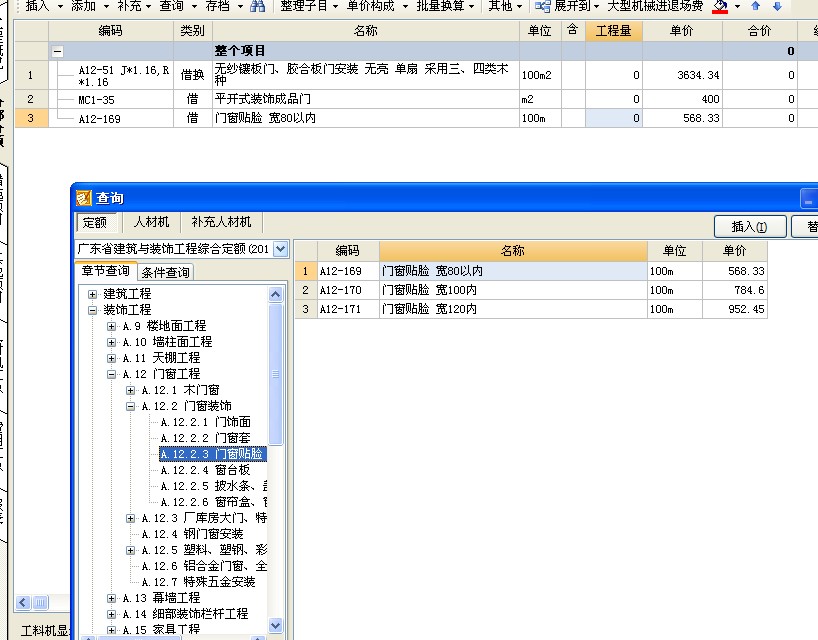The width and height of the screenshot is (818, 640).
Task: Select A.12.6 铝合金门窗 tree item
Action: coord(204,566)
